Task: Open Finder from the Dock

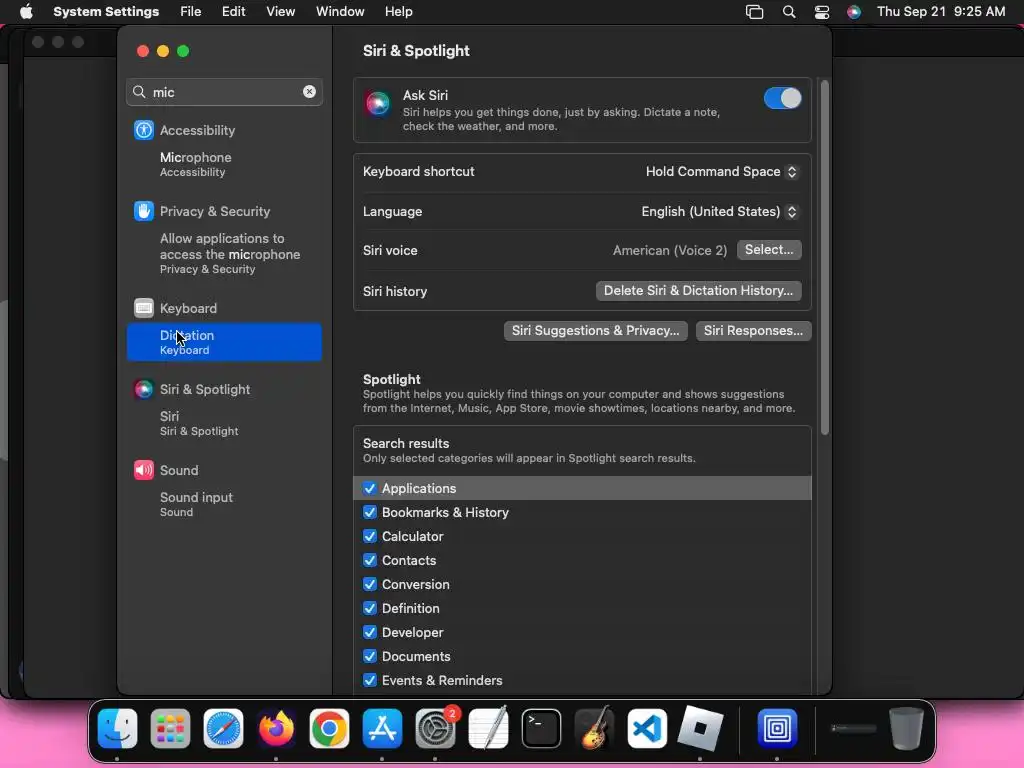Action: click(118, 728)
